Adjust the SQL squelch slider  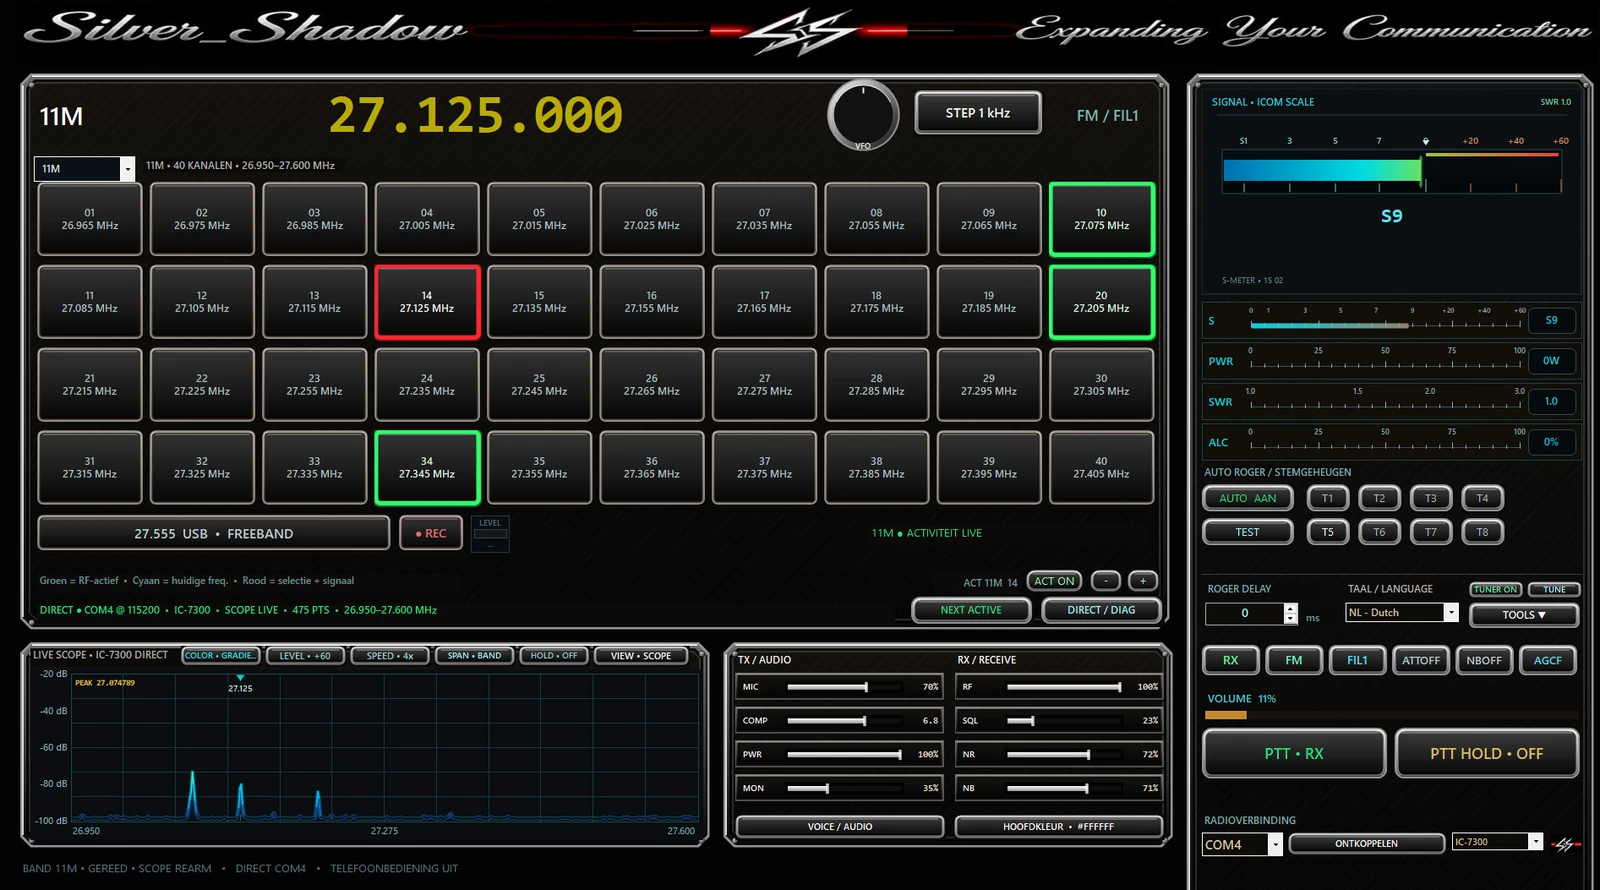pyautogui.click(x=1064, y=721)
